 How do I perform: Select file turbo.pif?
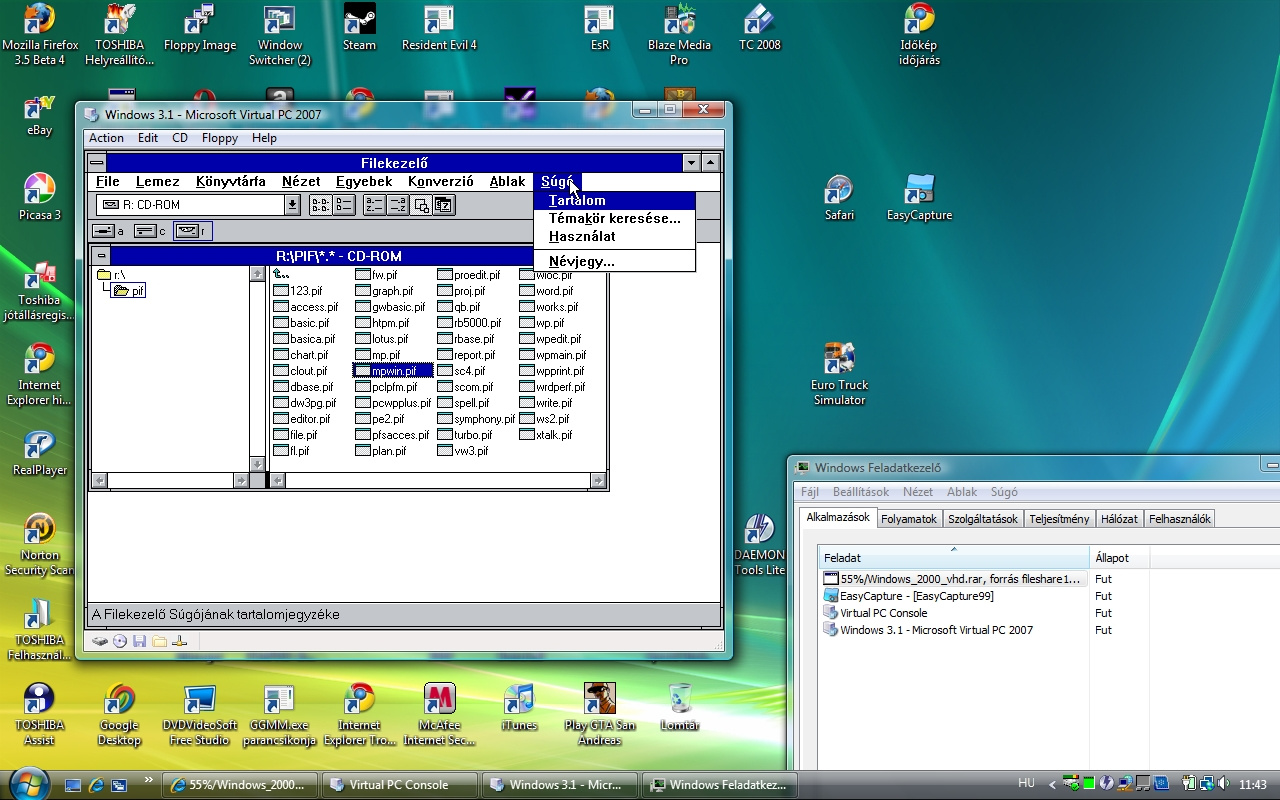[x=465, y=435]
